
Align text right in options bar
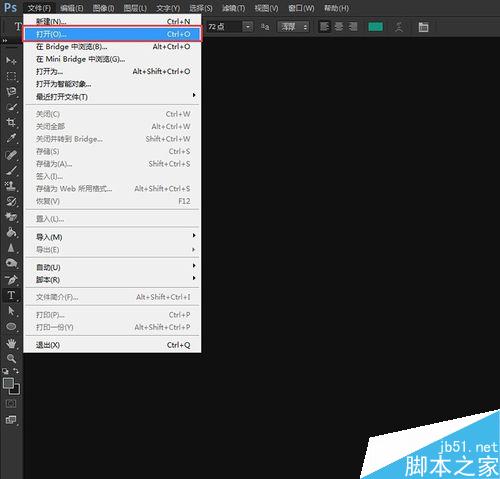click(353, 27)
